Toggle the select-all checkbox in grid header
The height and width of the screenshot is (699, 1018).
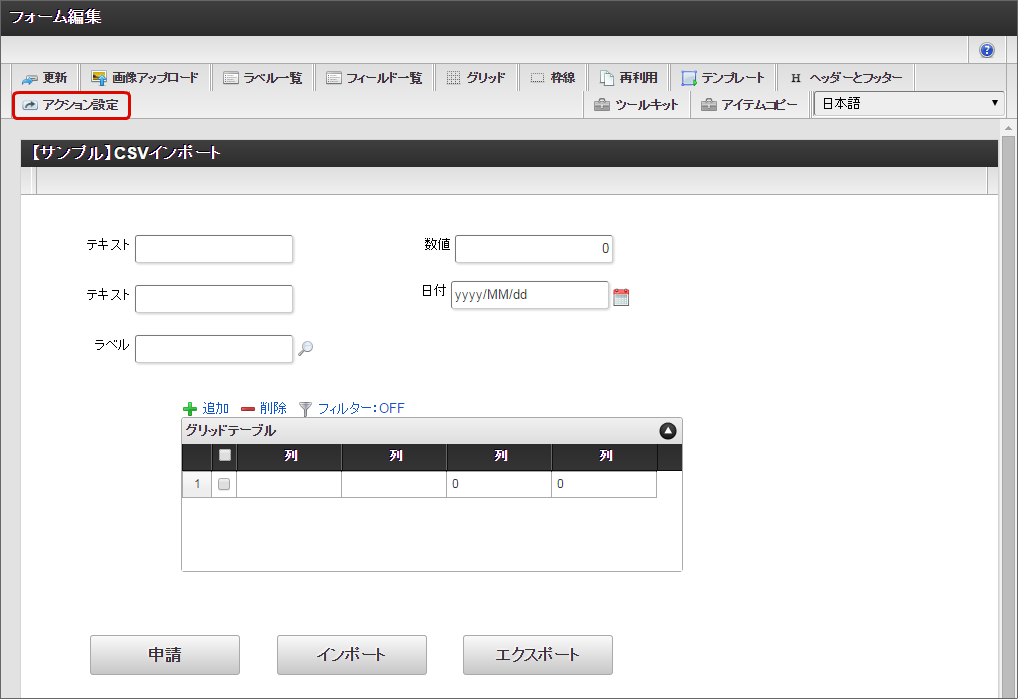[225, 456]
